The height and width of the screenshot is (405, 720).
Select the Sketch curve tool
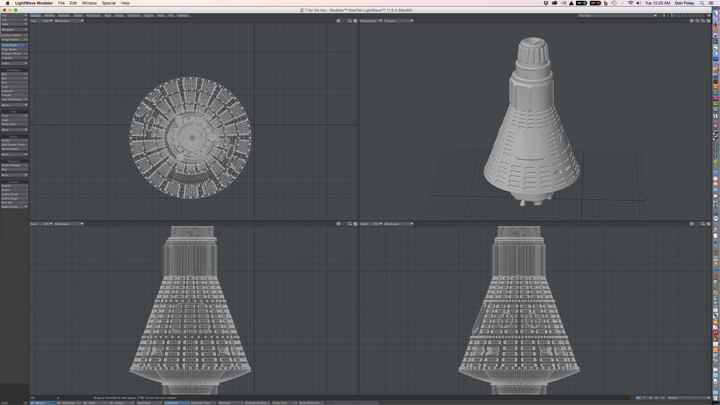point(14,186)
